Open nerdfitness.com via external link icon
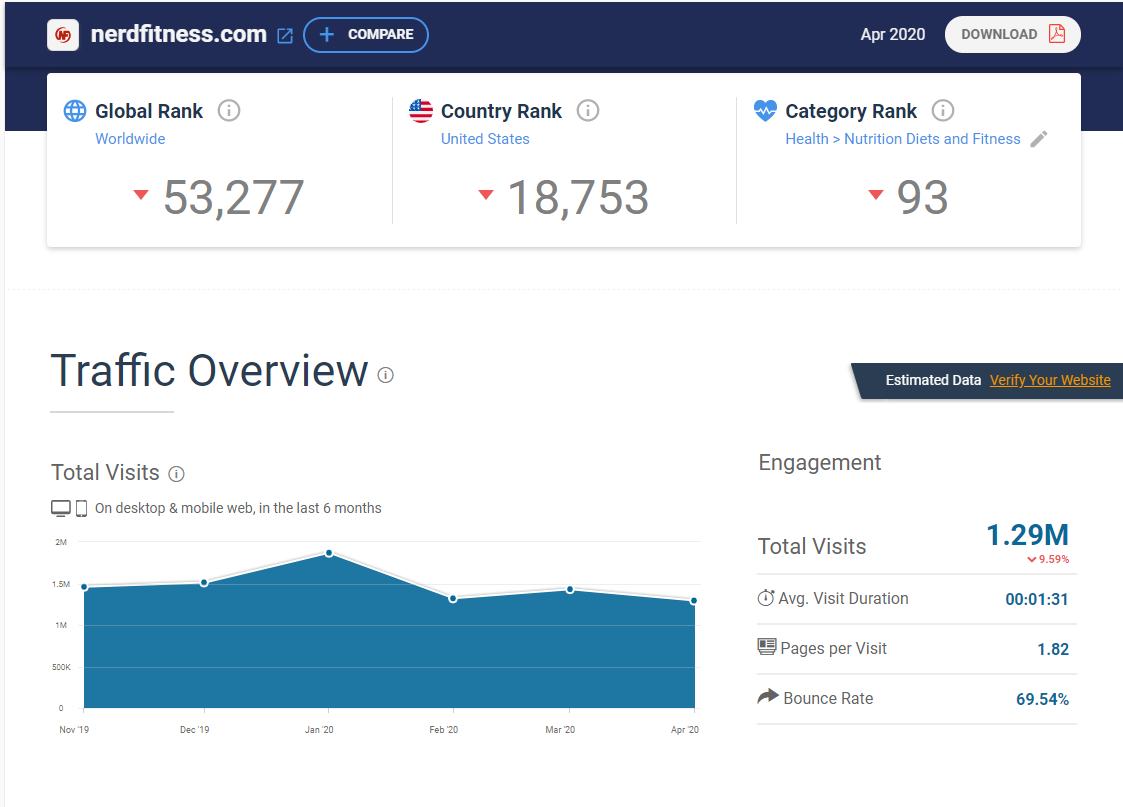1123x807 pixels. [x=285, y=36]
